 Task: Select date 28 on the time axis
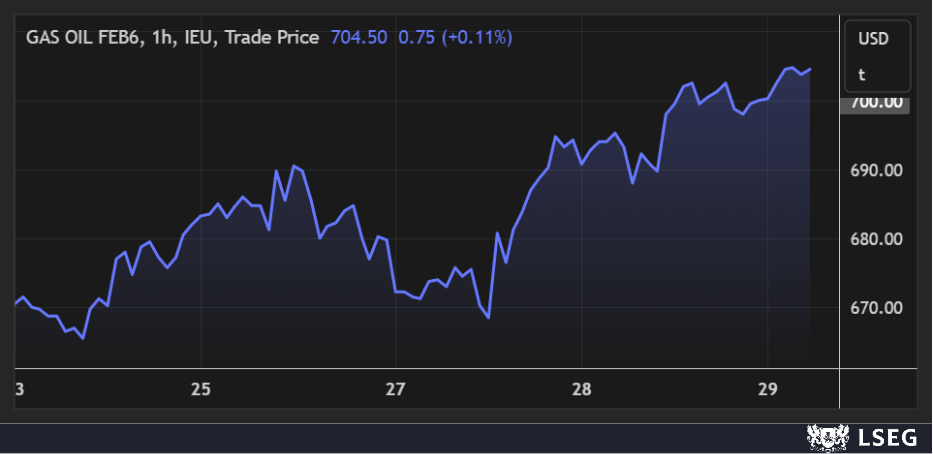582,388
